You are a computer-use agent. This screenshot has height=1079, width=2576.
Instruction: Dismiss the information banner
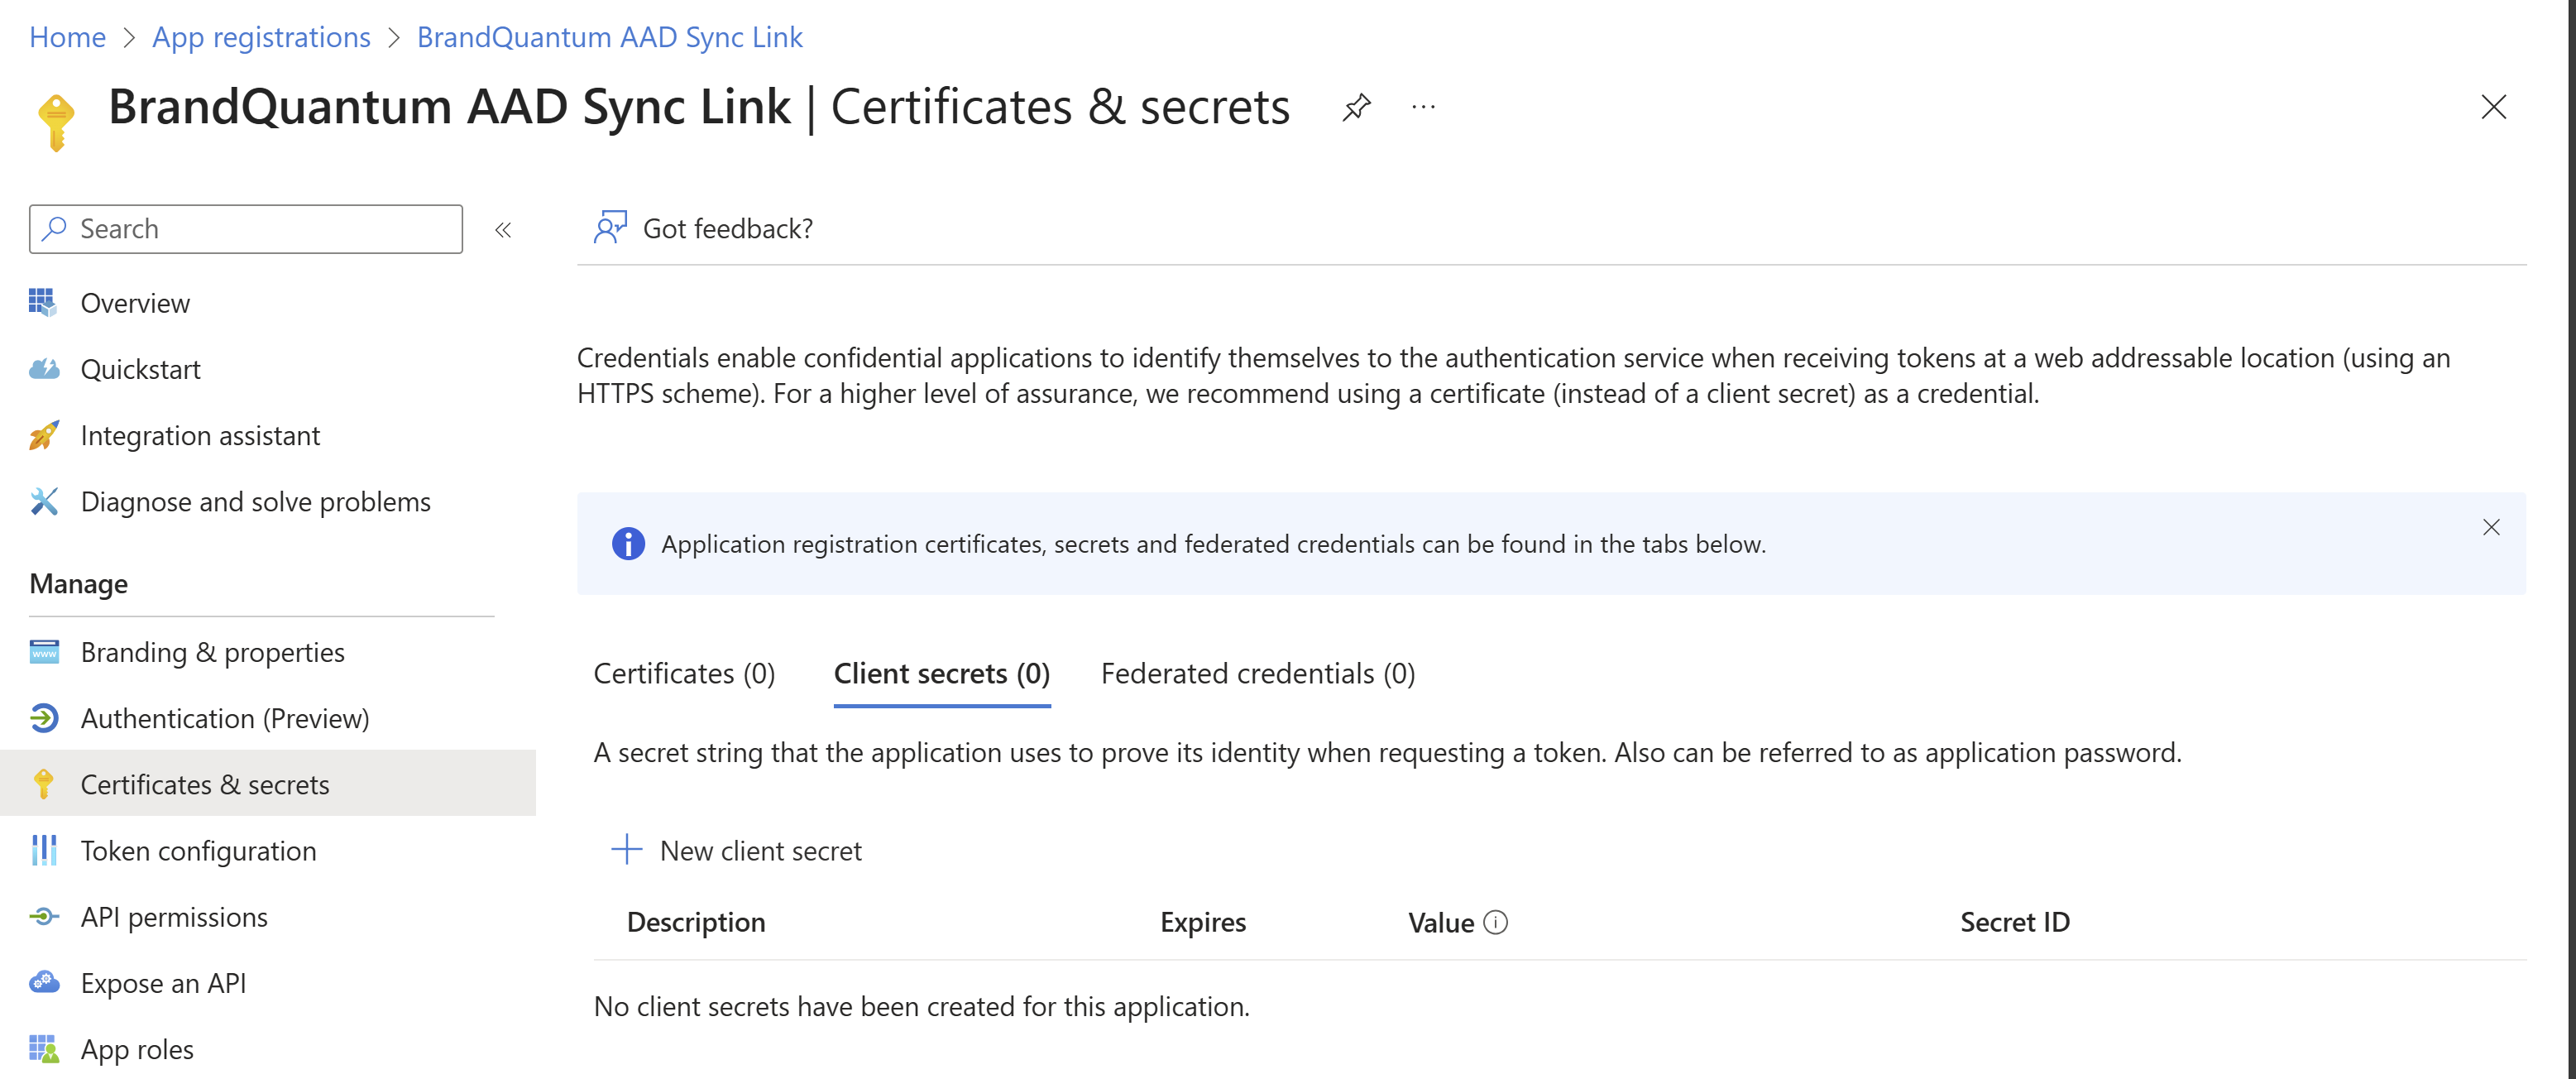click(2491, 527)
